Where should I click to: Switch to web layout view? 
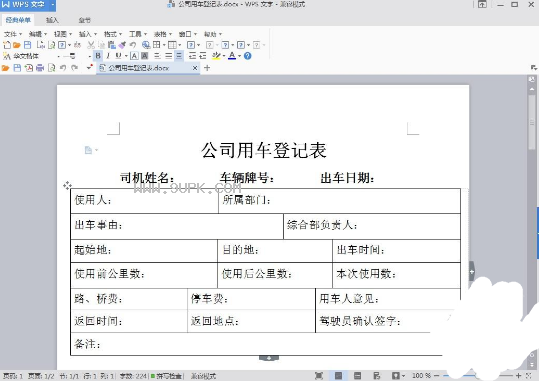[x=377, y=375]
